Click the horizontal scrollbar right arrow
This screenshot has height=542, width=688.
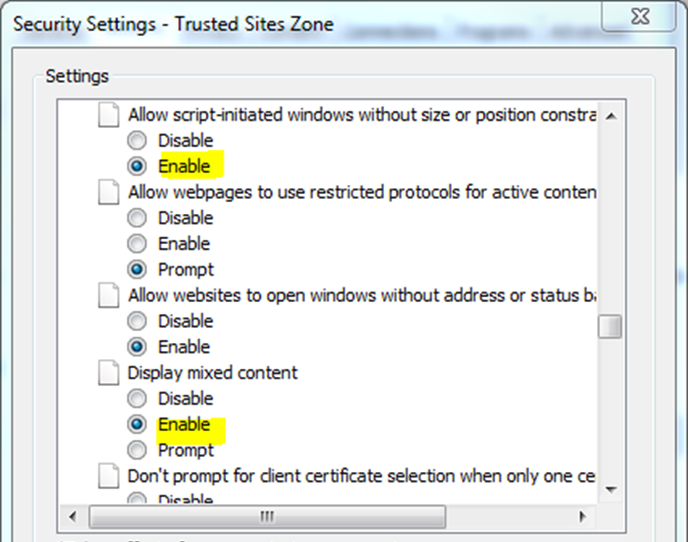pos(582,517)
